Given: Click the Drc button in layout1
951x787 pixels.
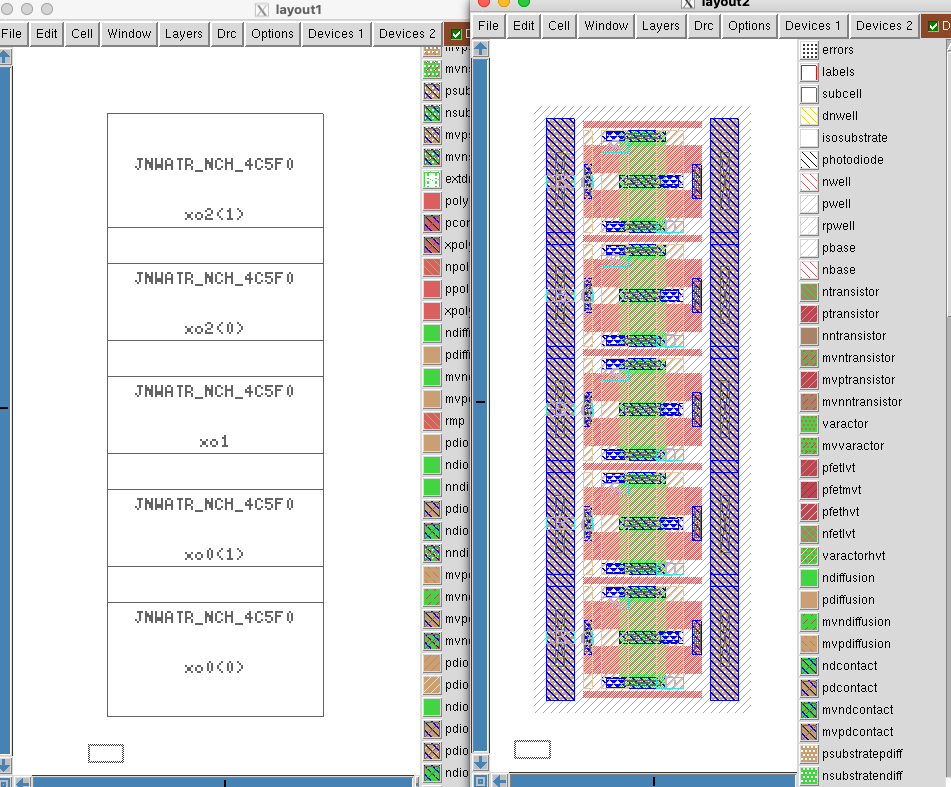Looking at the screenshot, I should tap(227, 34).
